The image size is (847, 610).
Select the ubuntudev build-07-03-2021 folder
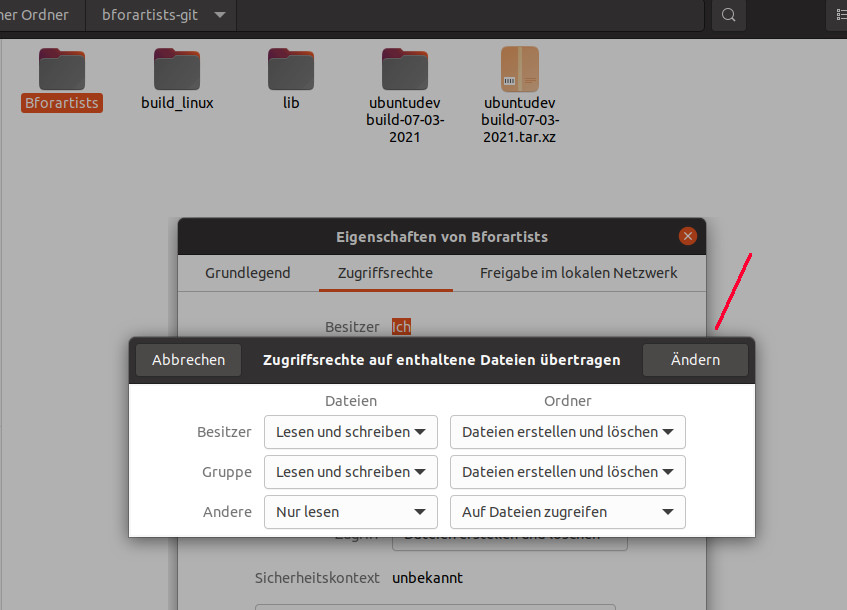405,69
